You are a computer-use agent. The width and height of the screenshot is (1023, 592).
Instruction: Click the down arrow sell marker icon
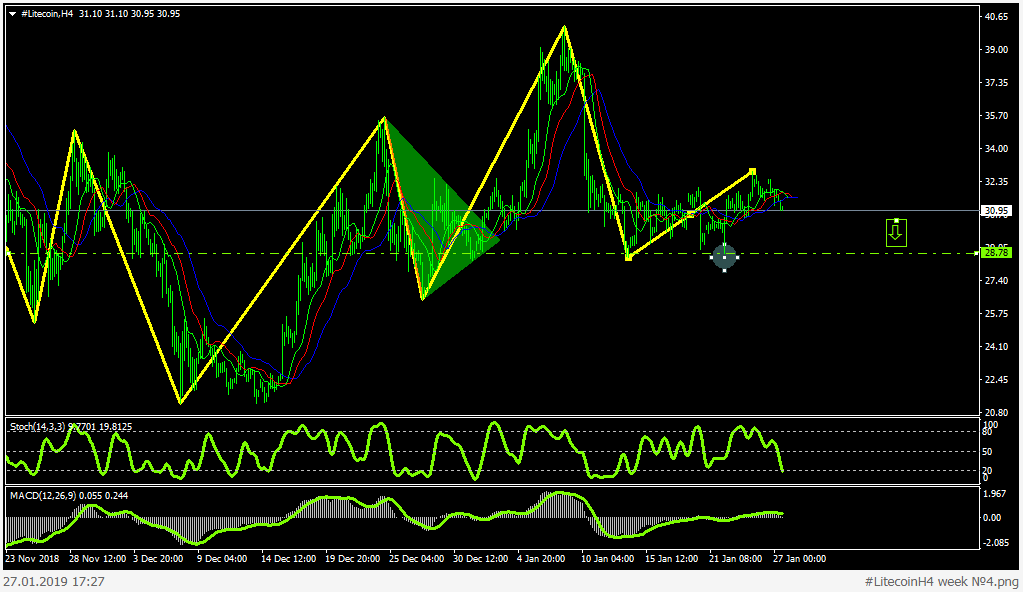pos(896,233)
